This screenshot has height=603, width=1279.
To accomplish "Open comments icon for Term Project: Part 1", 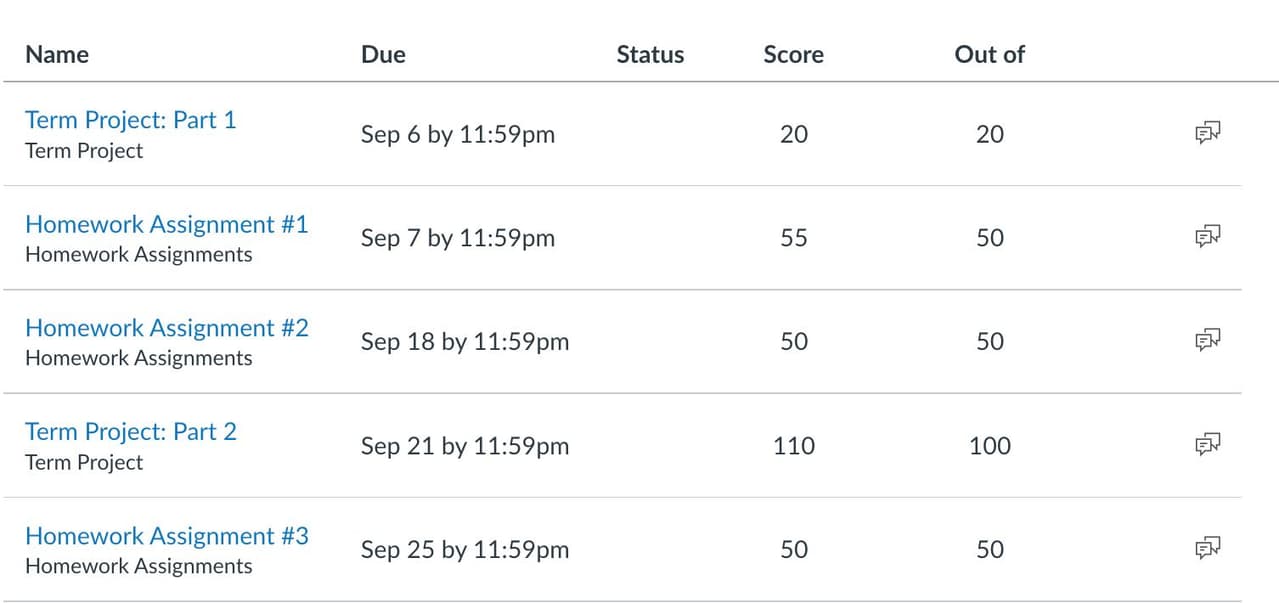I will click(1208, 133).
